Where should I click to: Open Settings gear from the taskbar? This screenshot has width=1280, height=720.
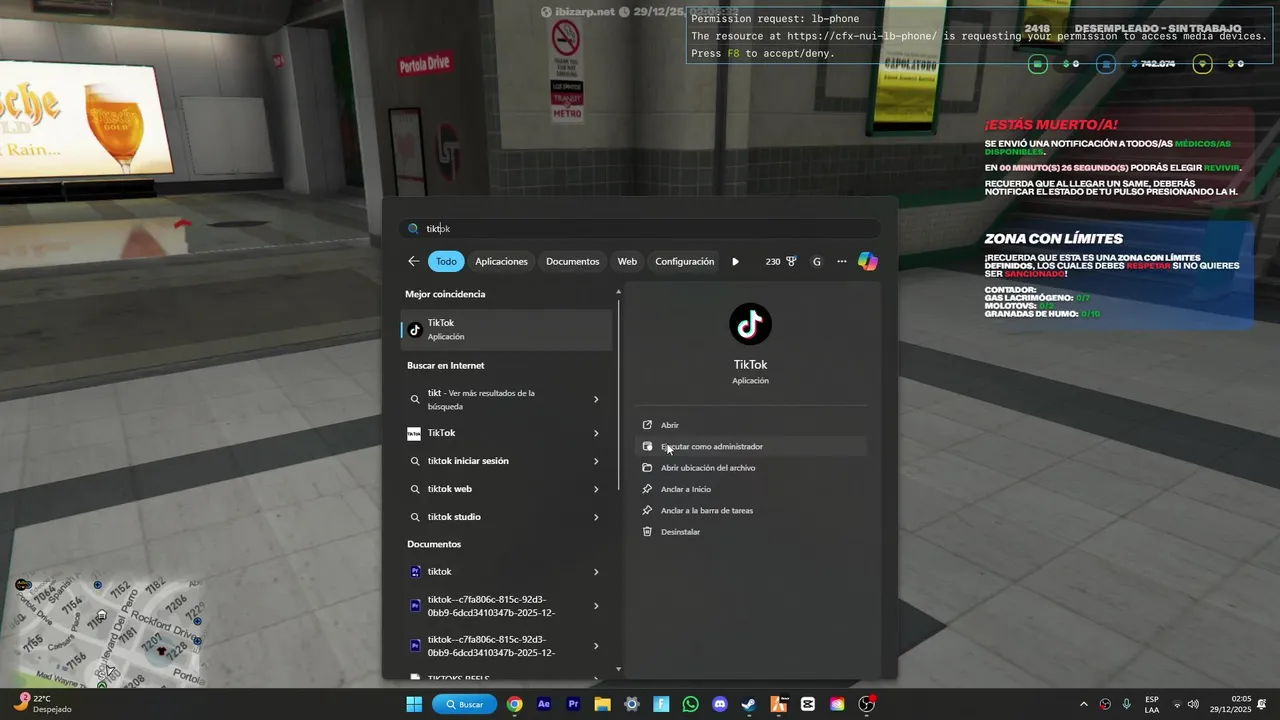click(632, 704)
